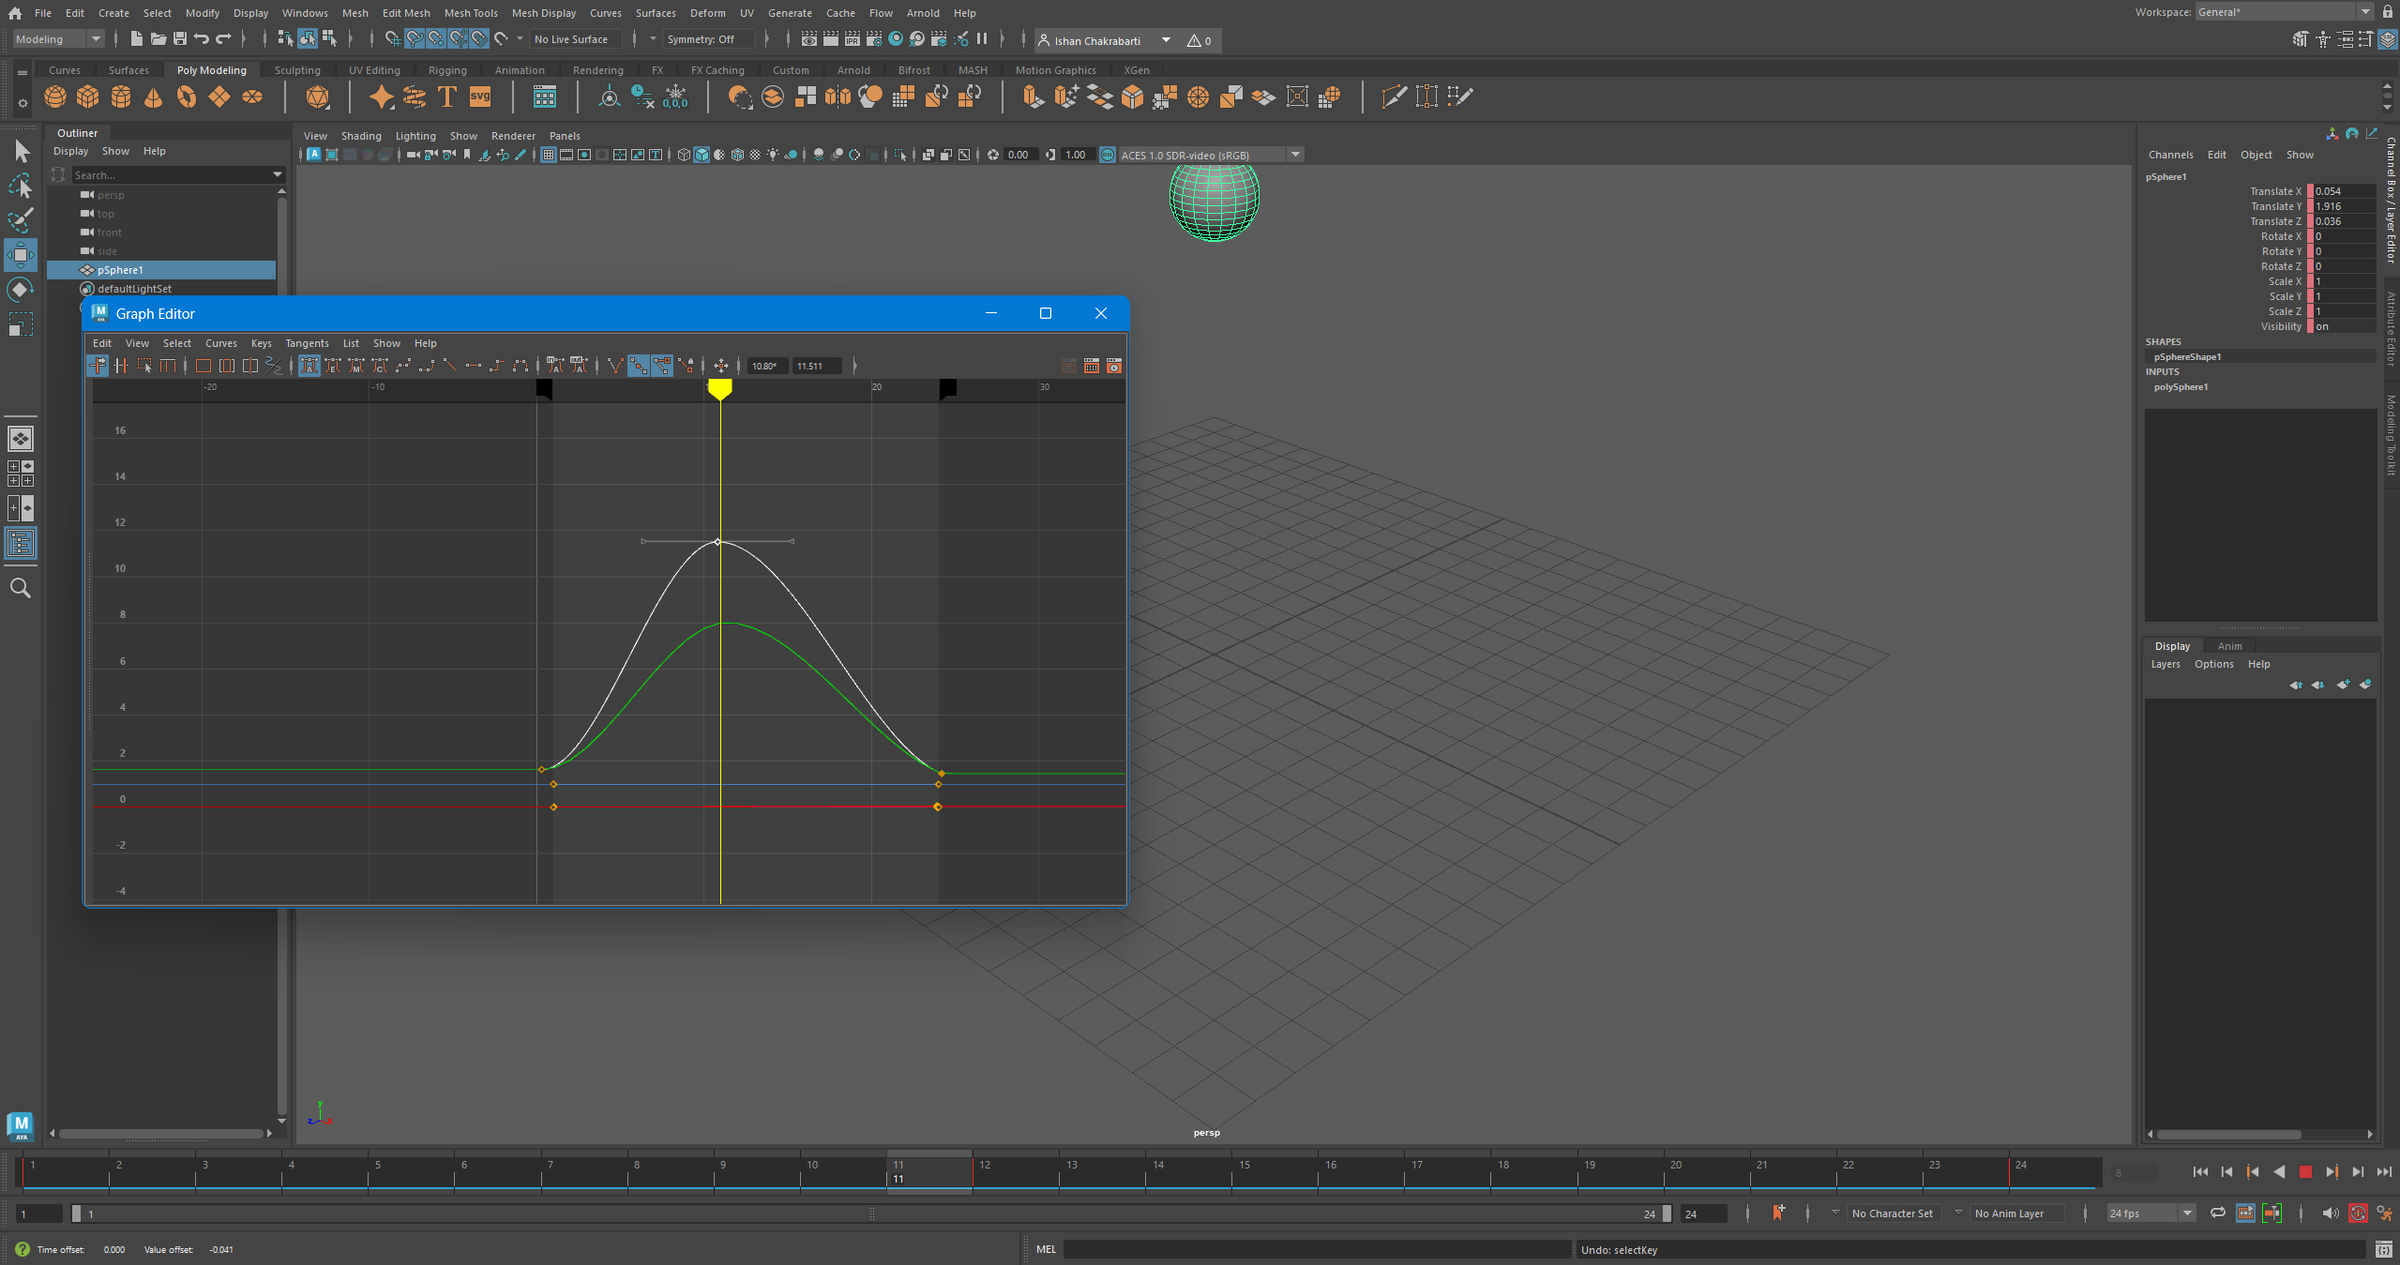Apply Auto tangents in Graph Editor

[310, 366]
